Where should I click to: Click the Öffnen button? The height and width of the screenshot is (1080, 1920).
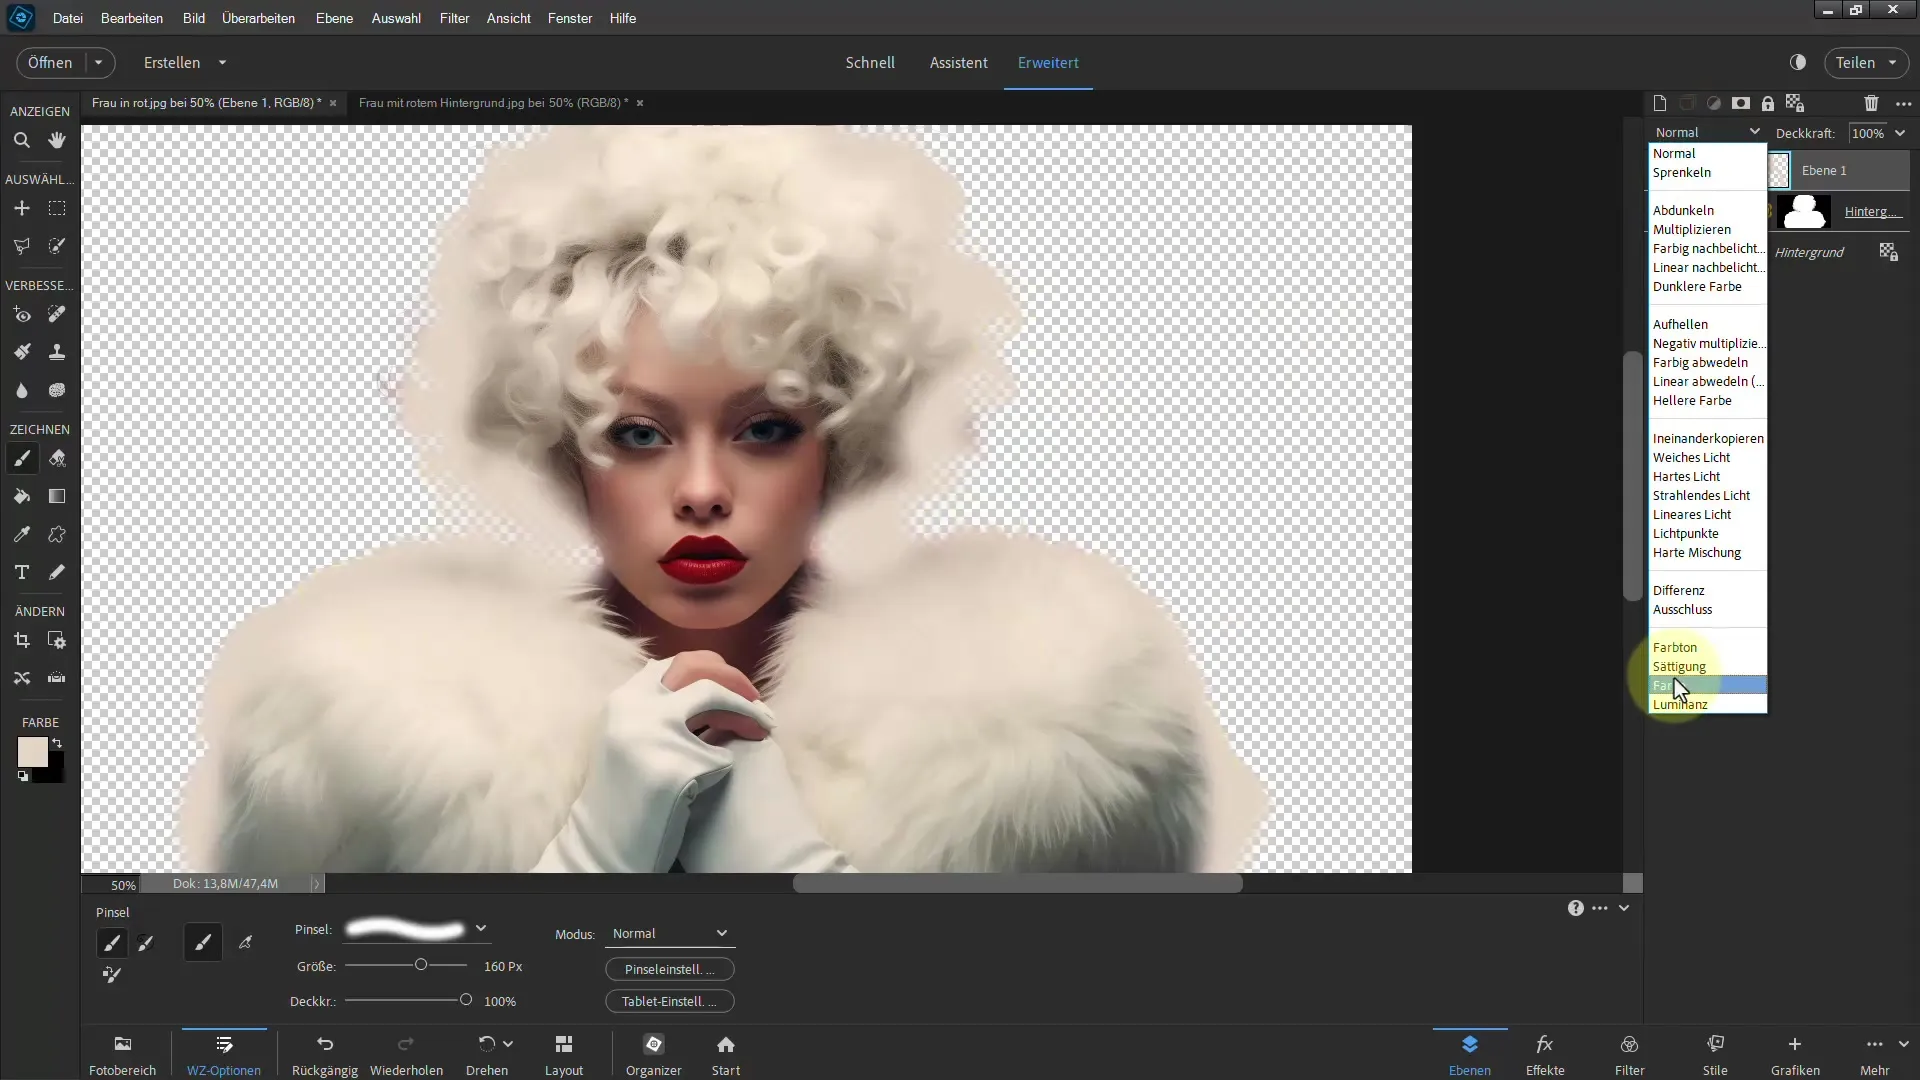pos(49,61)
